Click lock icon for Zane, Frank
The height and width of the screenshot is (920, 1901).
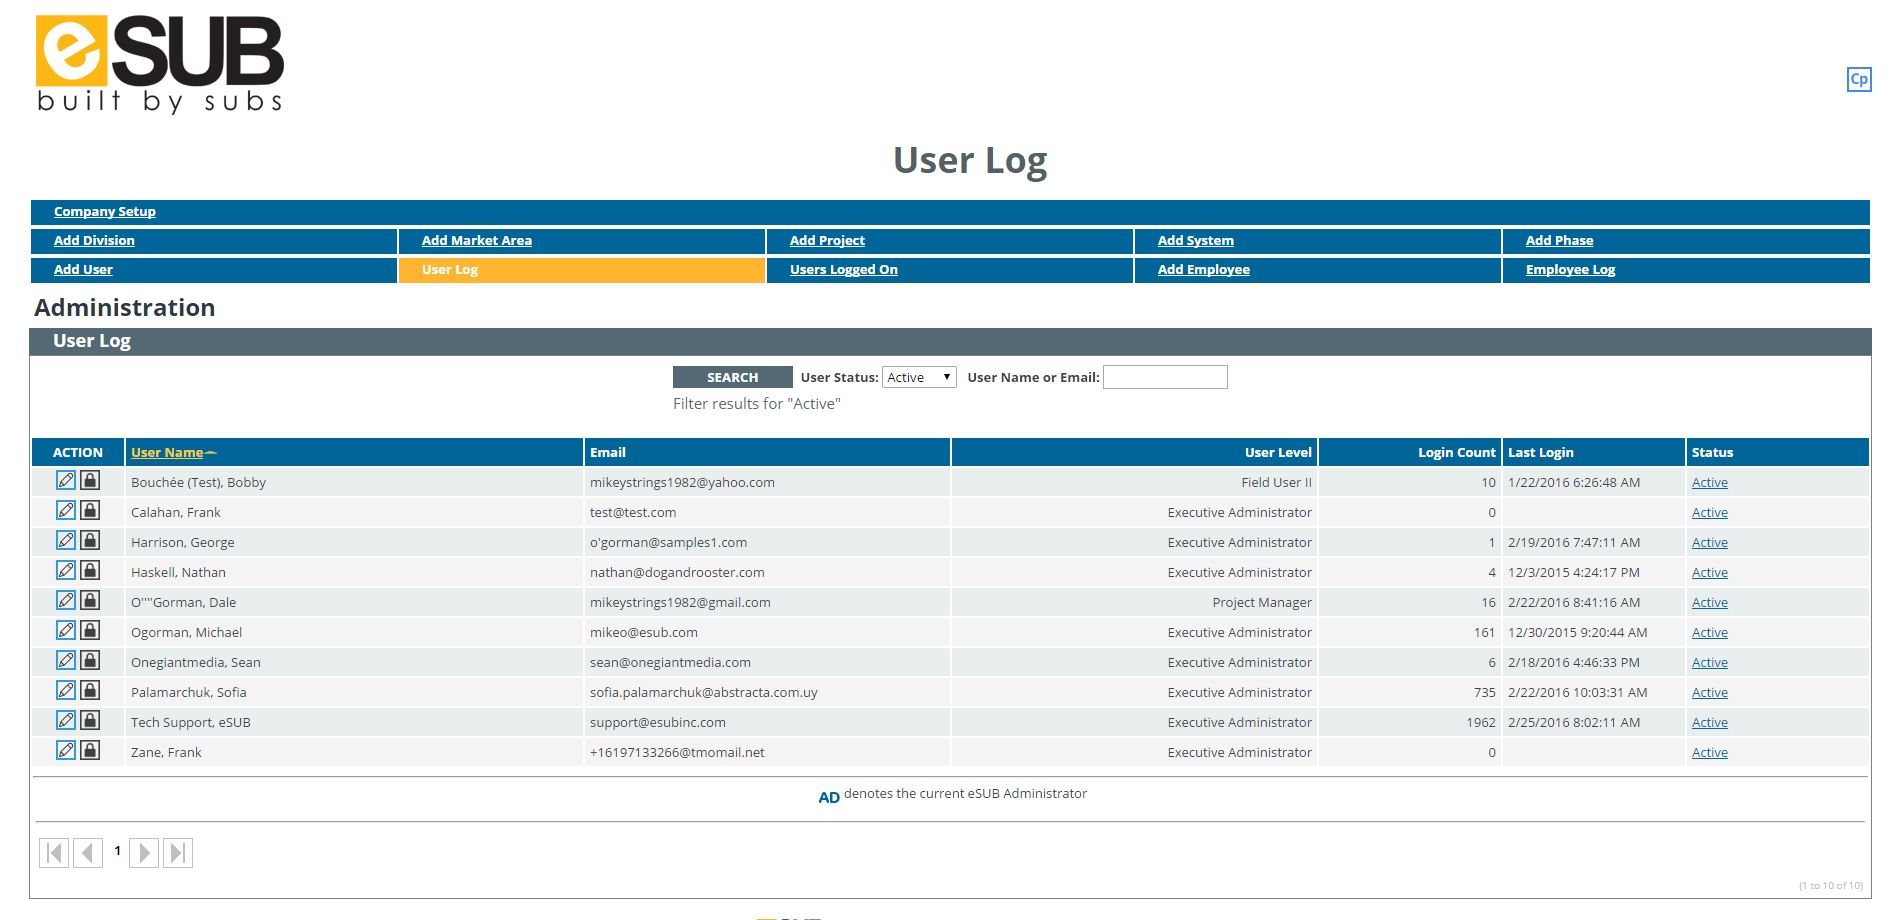[x=90, y=750]
